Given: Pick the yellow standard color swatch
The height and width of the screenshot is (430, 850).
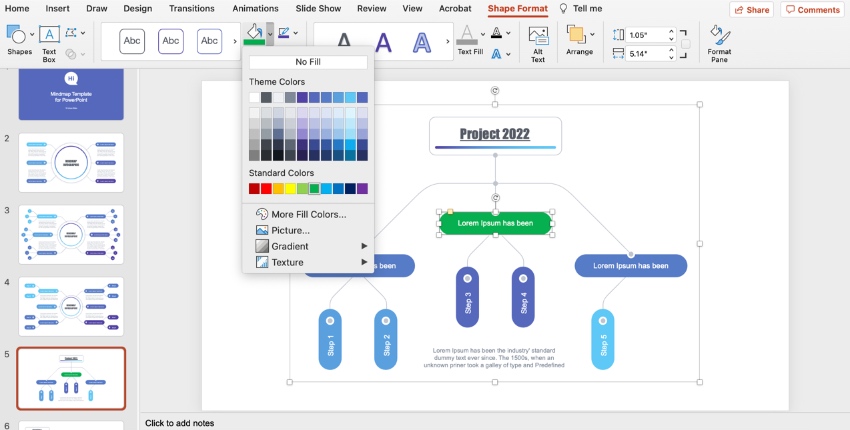Looking at the screenshot, I should tap(290, 189).
